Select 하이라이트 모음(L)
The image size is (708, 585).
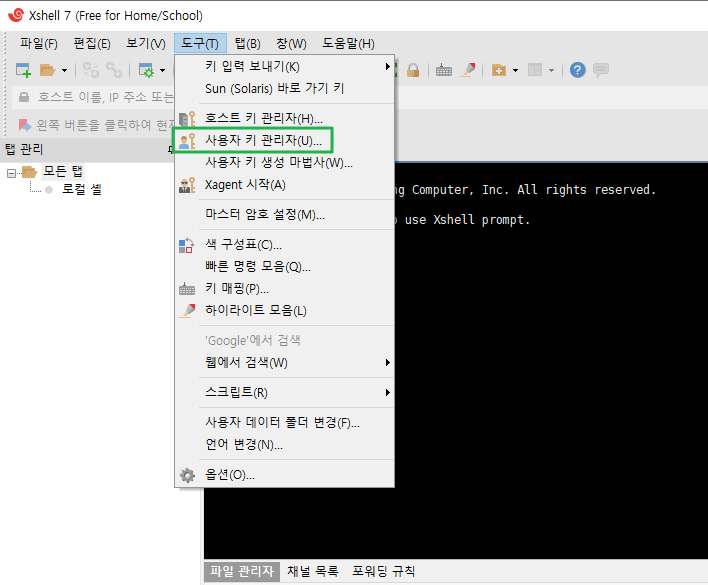point(284,311)
